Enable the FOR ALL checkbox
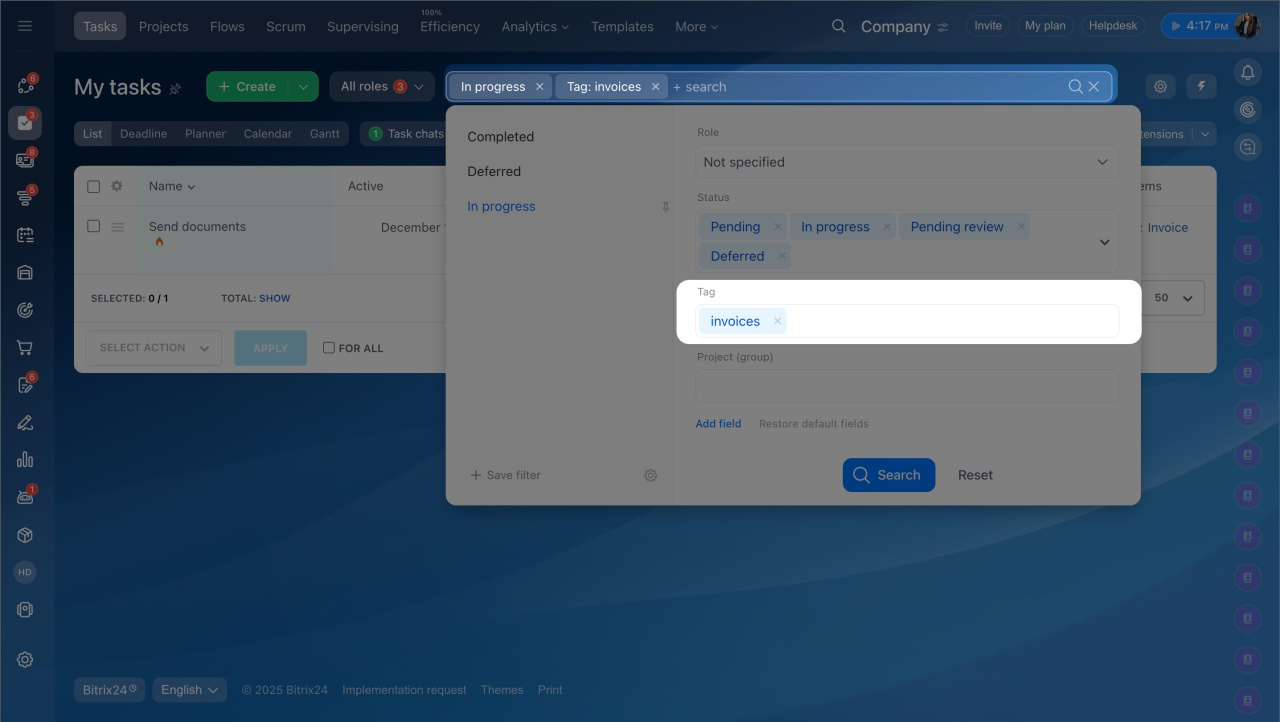1280x722 pixels. tap(329, 348)
